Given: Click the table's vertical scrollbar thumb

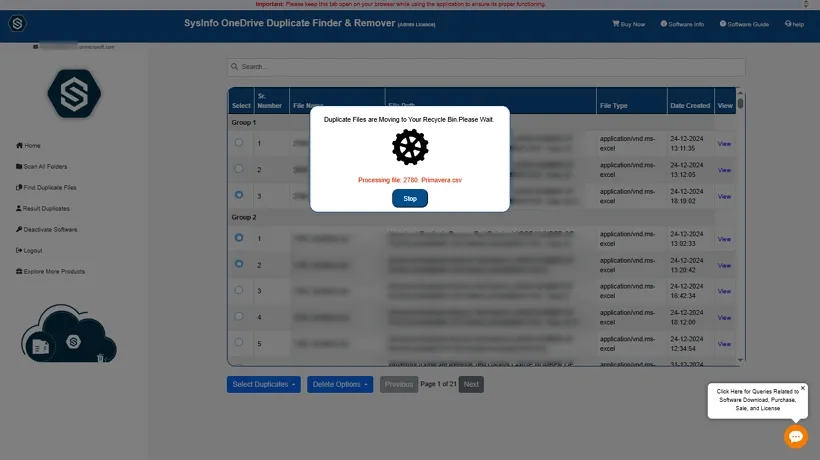Looking at the screenshot, I should [741, 102].
